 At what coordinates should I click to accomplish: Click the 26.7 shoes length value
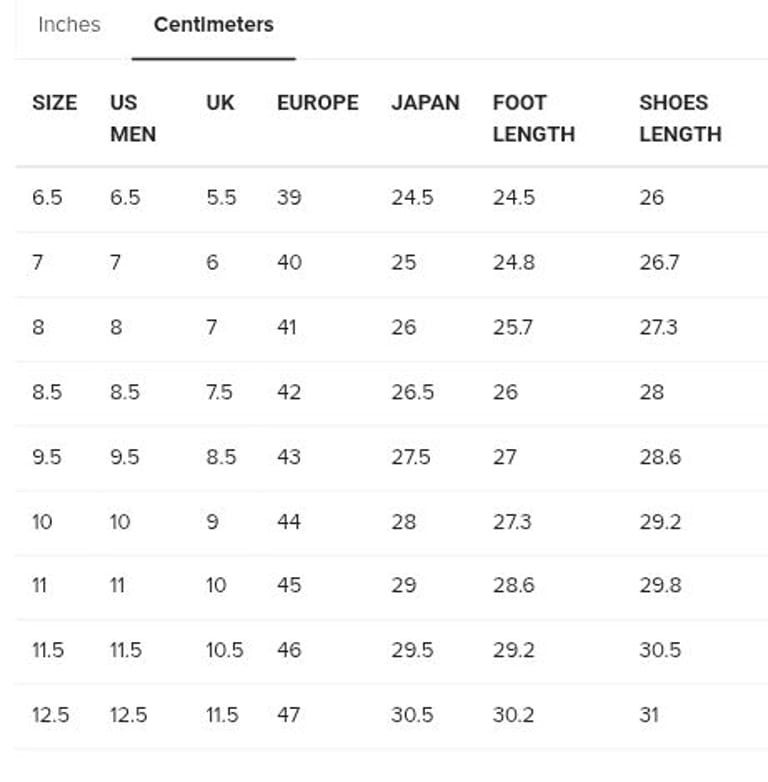(659, 262)
